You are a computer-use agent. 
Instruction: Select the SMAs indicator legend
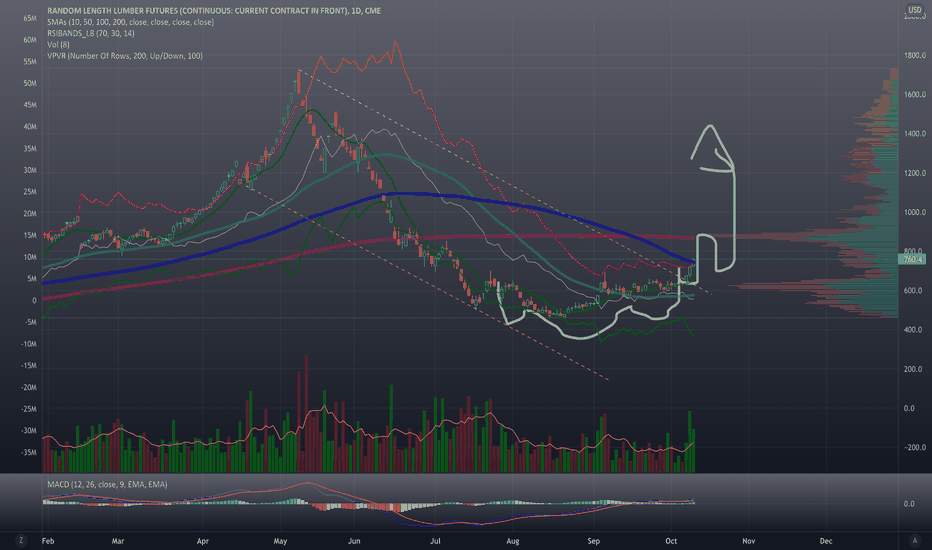130,22
